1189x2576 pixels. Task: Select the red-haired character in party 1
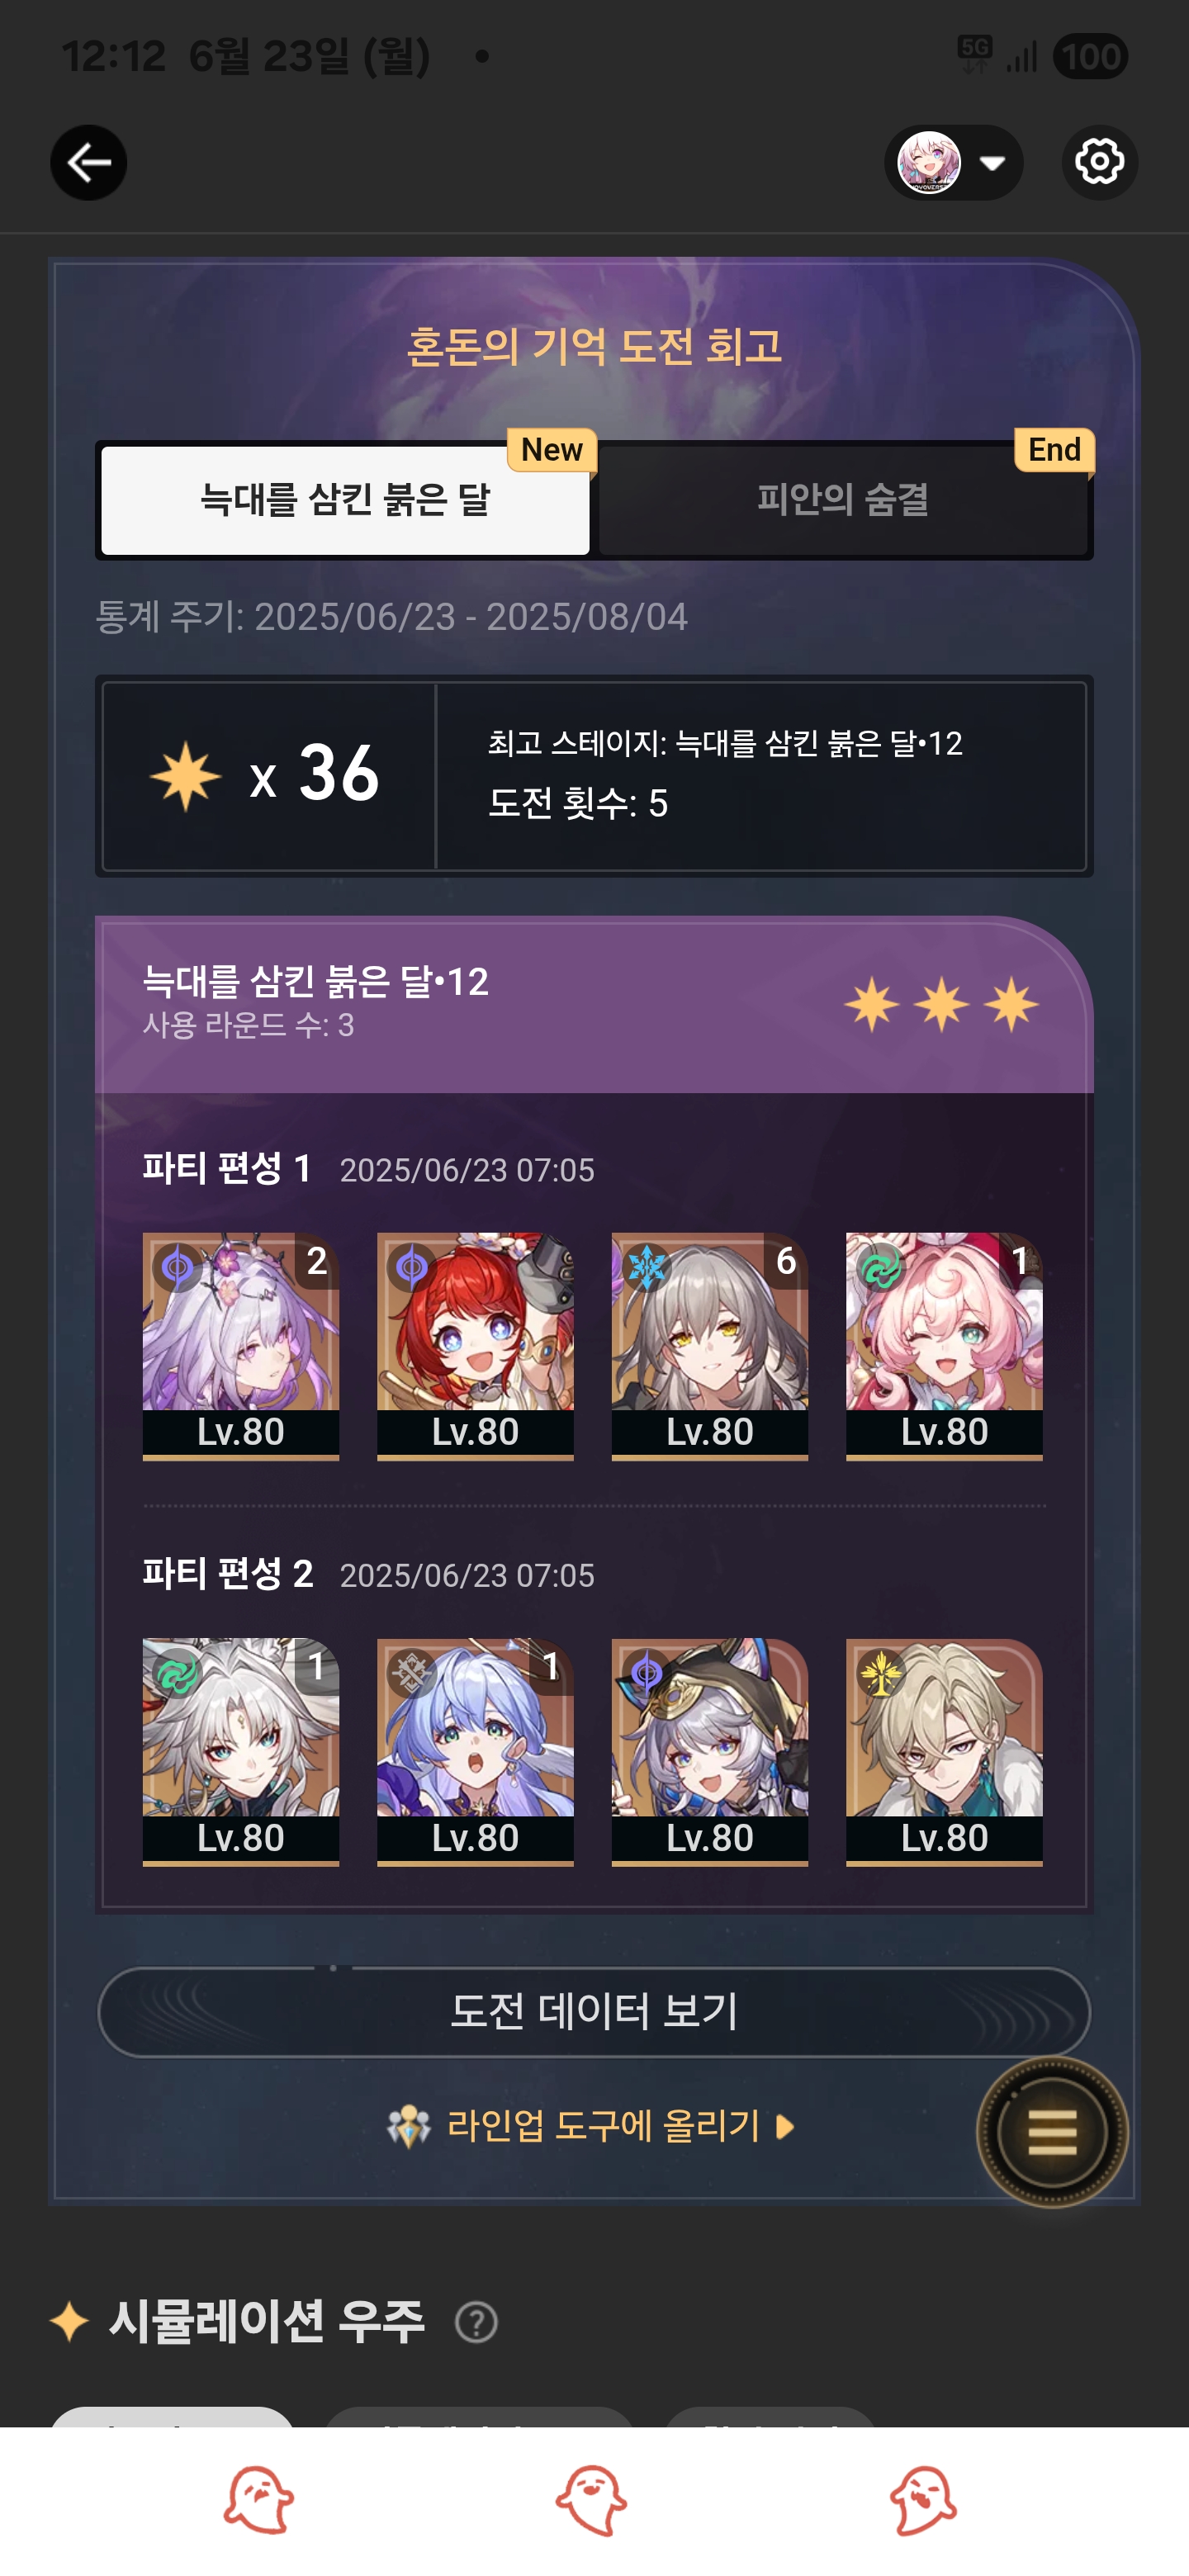[475, 1346]
